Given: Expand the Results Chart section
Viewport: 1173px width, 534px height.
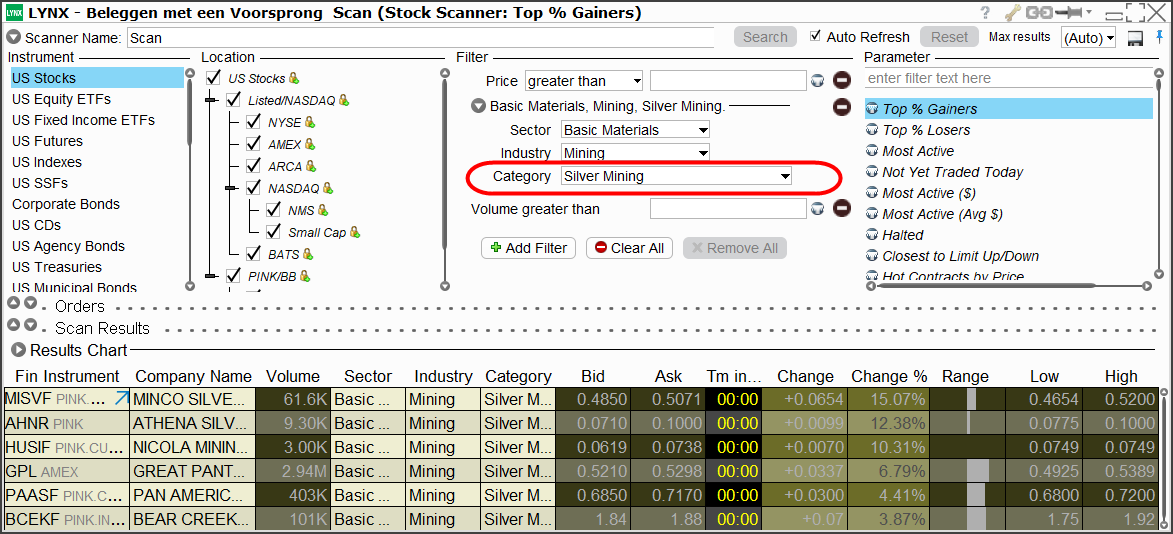Looking at the screenshot, I should (x=18, y=350).
